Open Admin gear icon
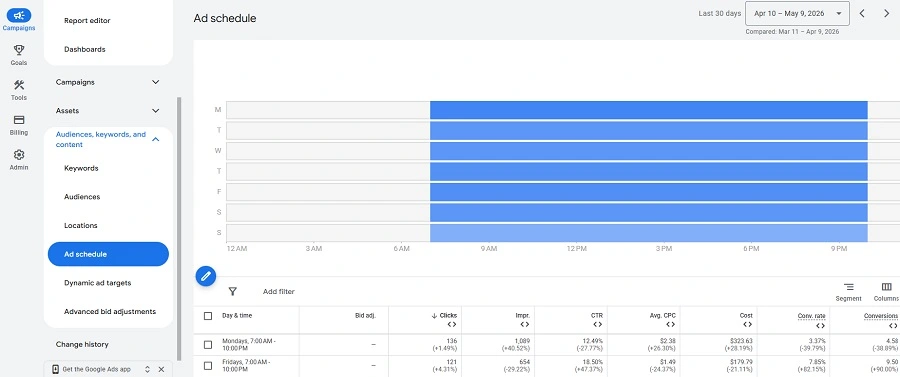The height and width of the screenshot is (377, 900). tap(18, 155)
